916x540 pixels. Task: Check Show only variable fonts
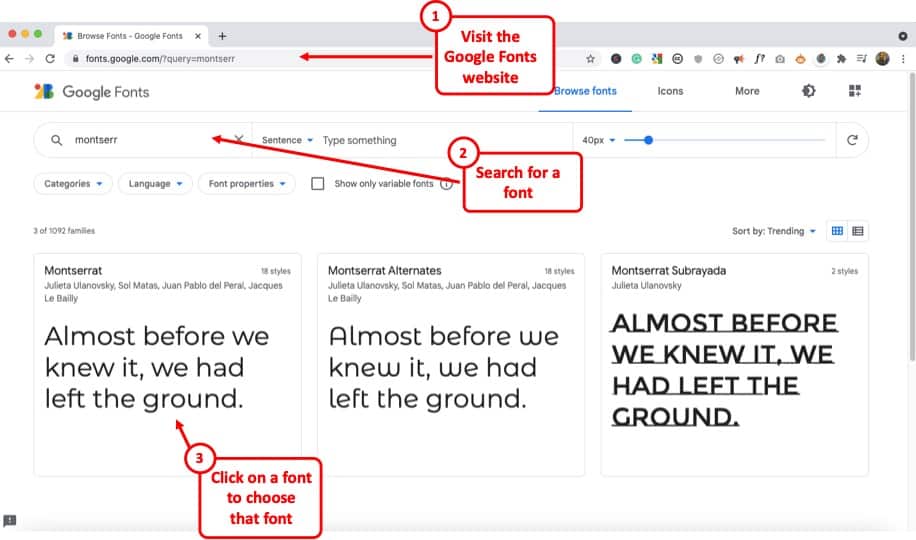tap(318, 184)
